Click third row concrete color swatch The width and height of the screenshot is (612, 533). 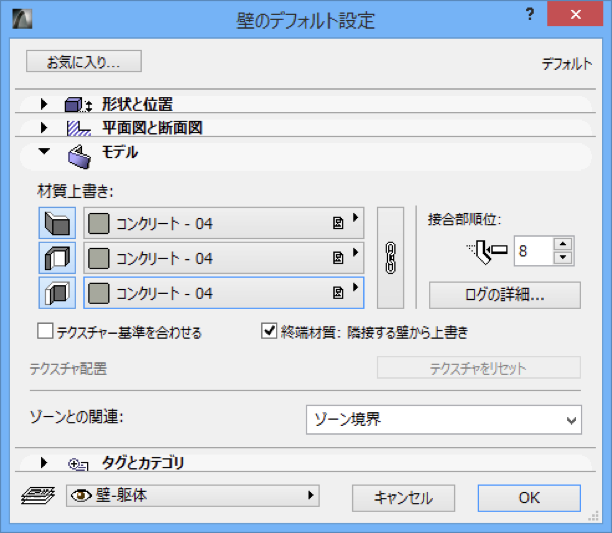coord(99,293)
